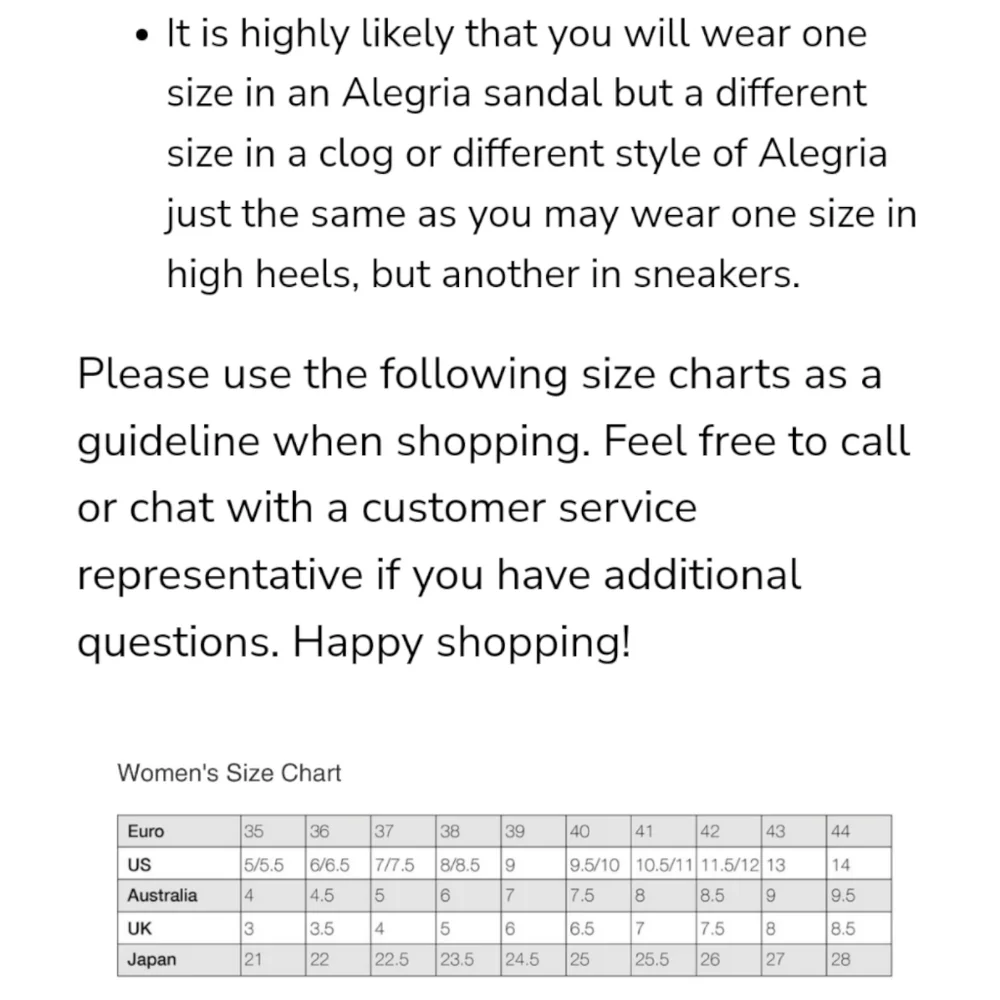Click the US 9.5/10 size cell
Screen dimensions: 1000x1000
pyautogui.click(x=594, y=864)
